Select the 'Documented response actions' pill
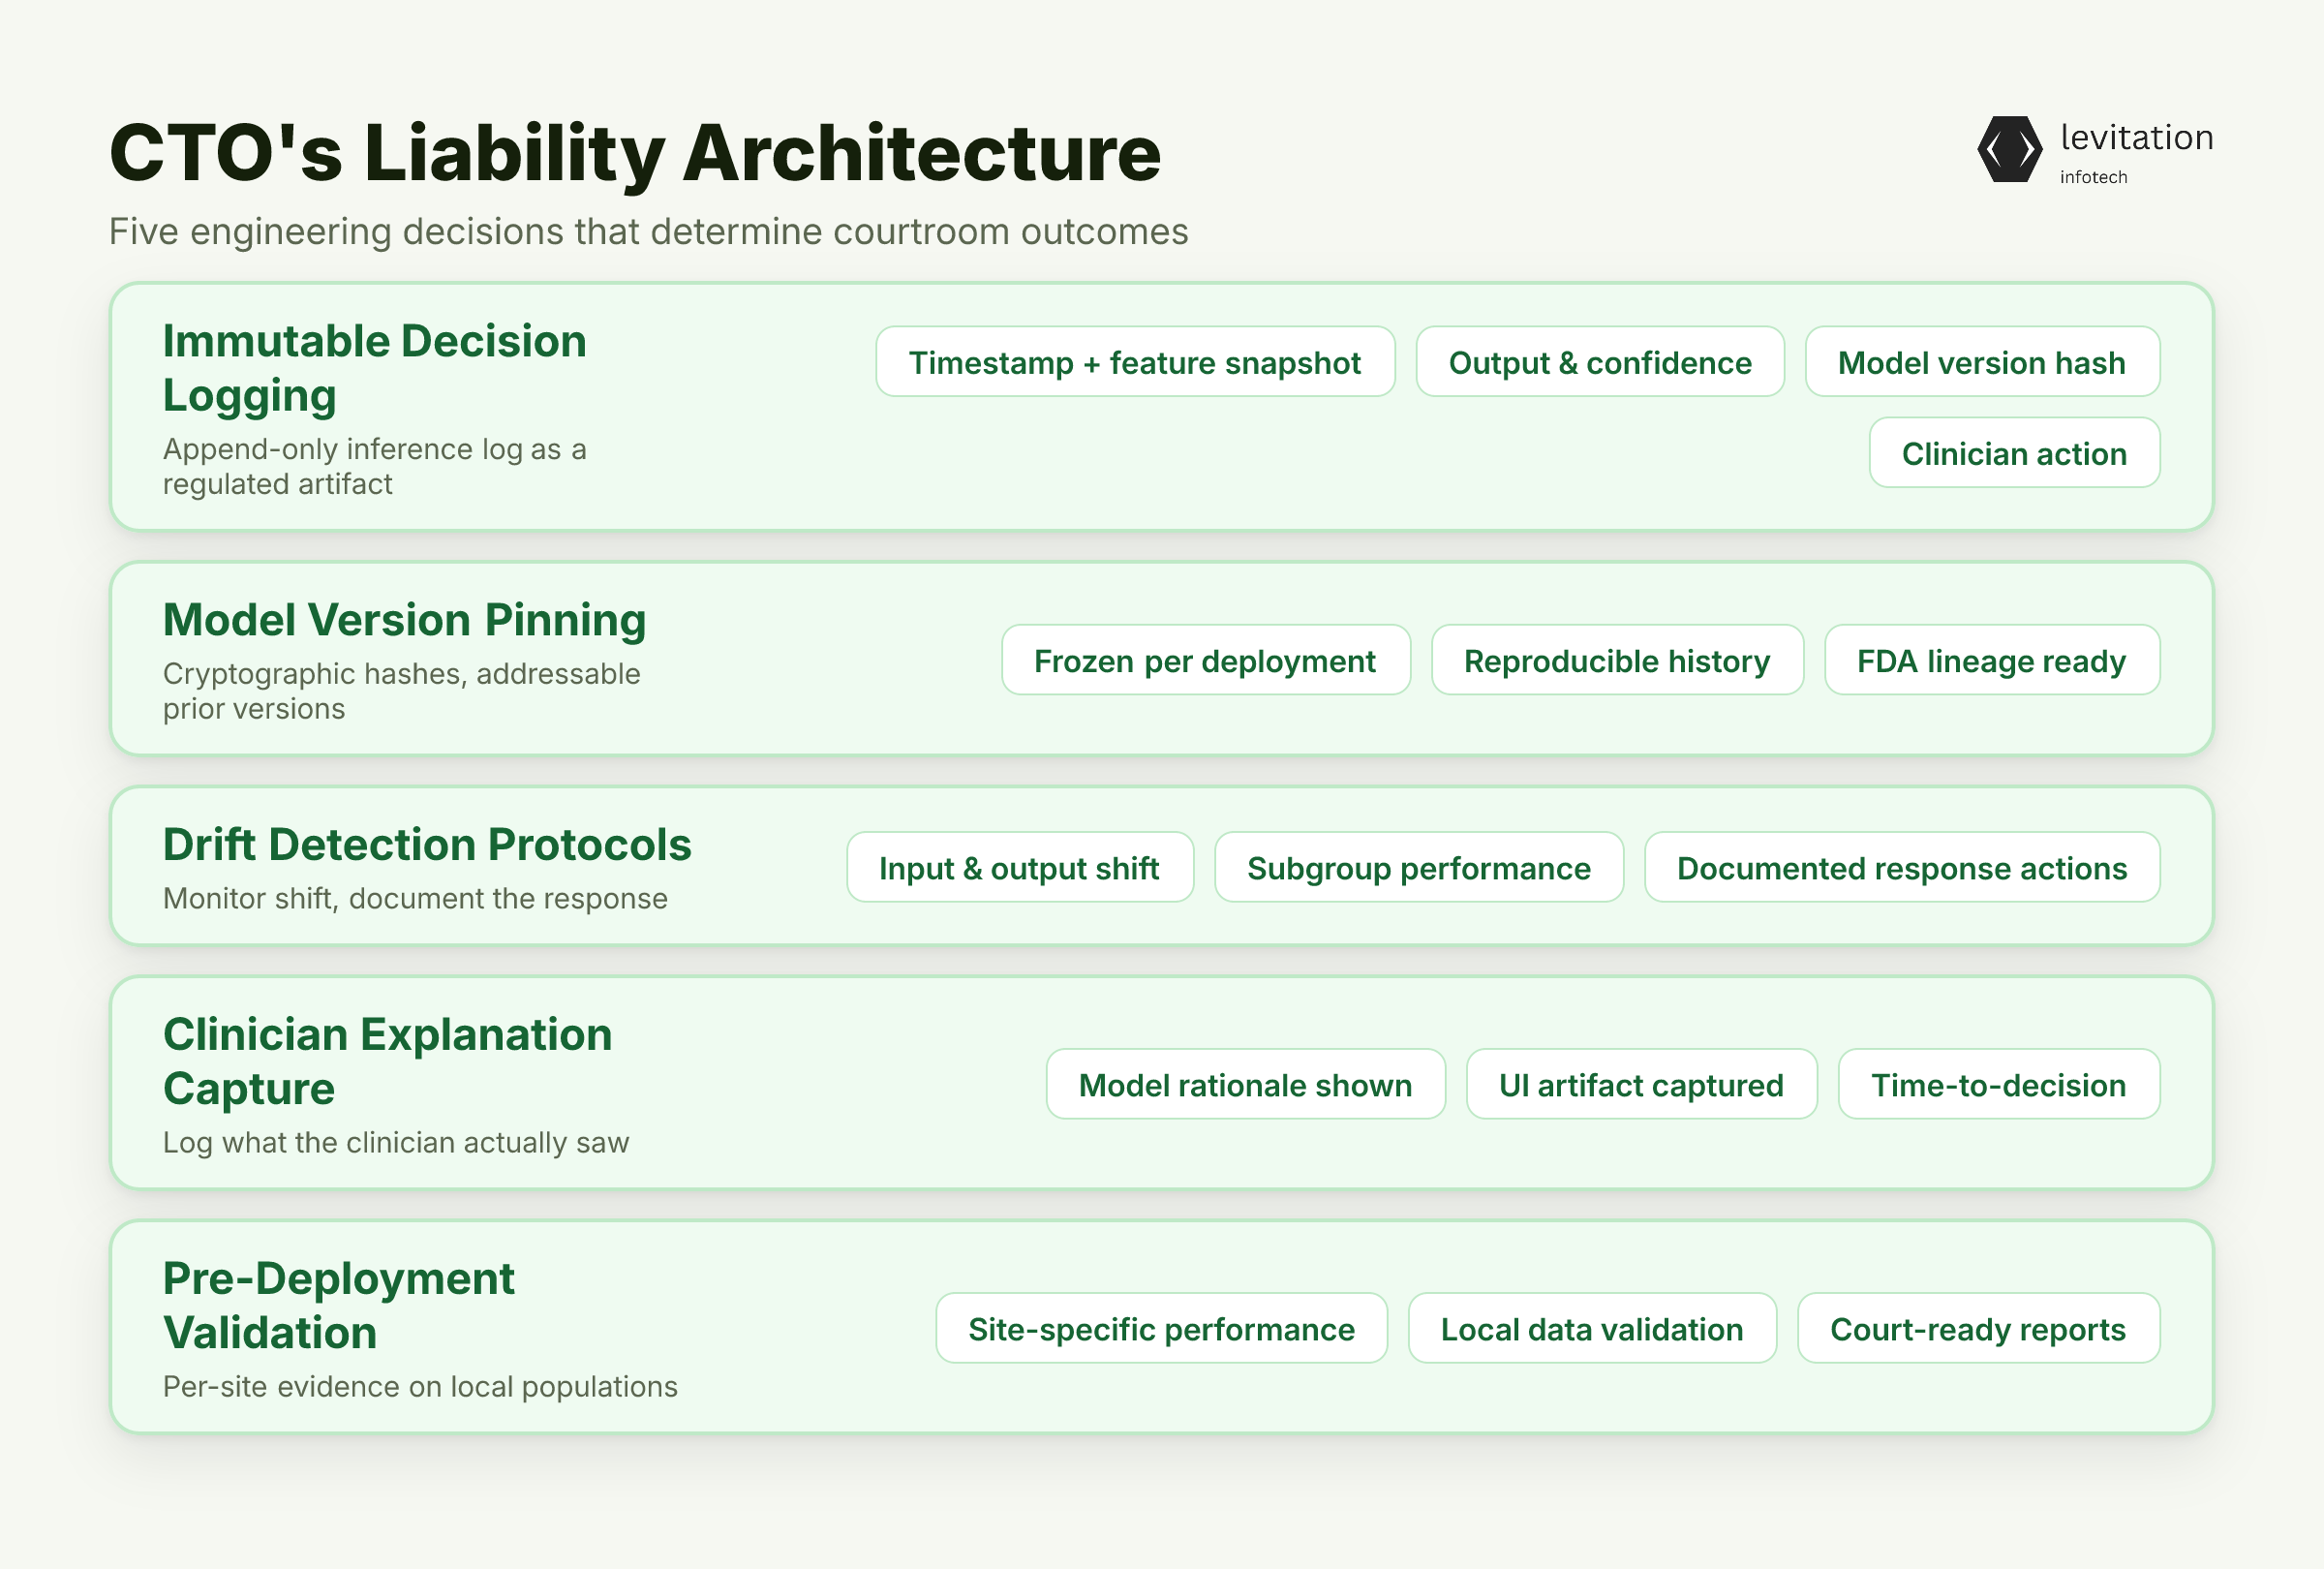The width and height of the screenshot is (2324, 1569). (x=1902, y=867)
